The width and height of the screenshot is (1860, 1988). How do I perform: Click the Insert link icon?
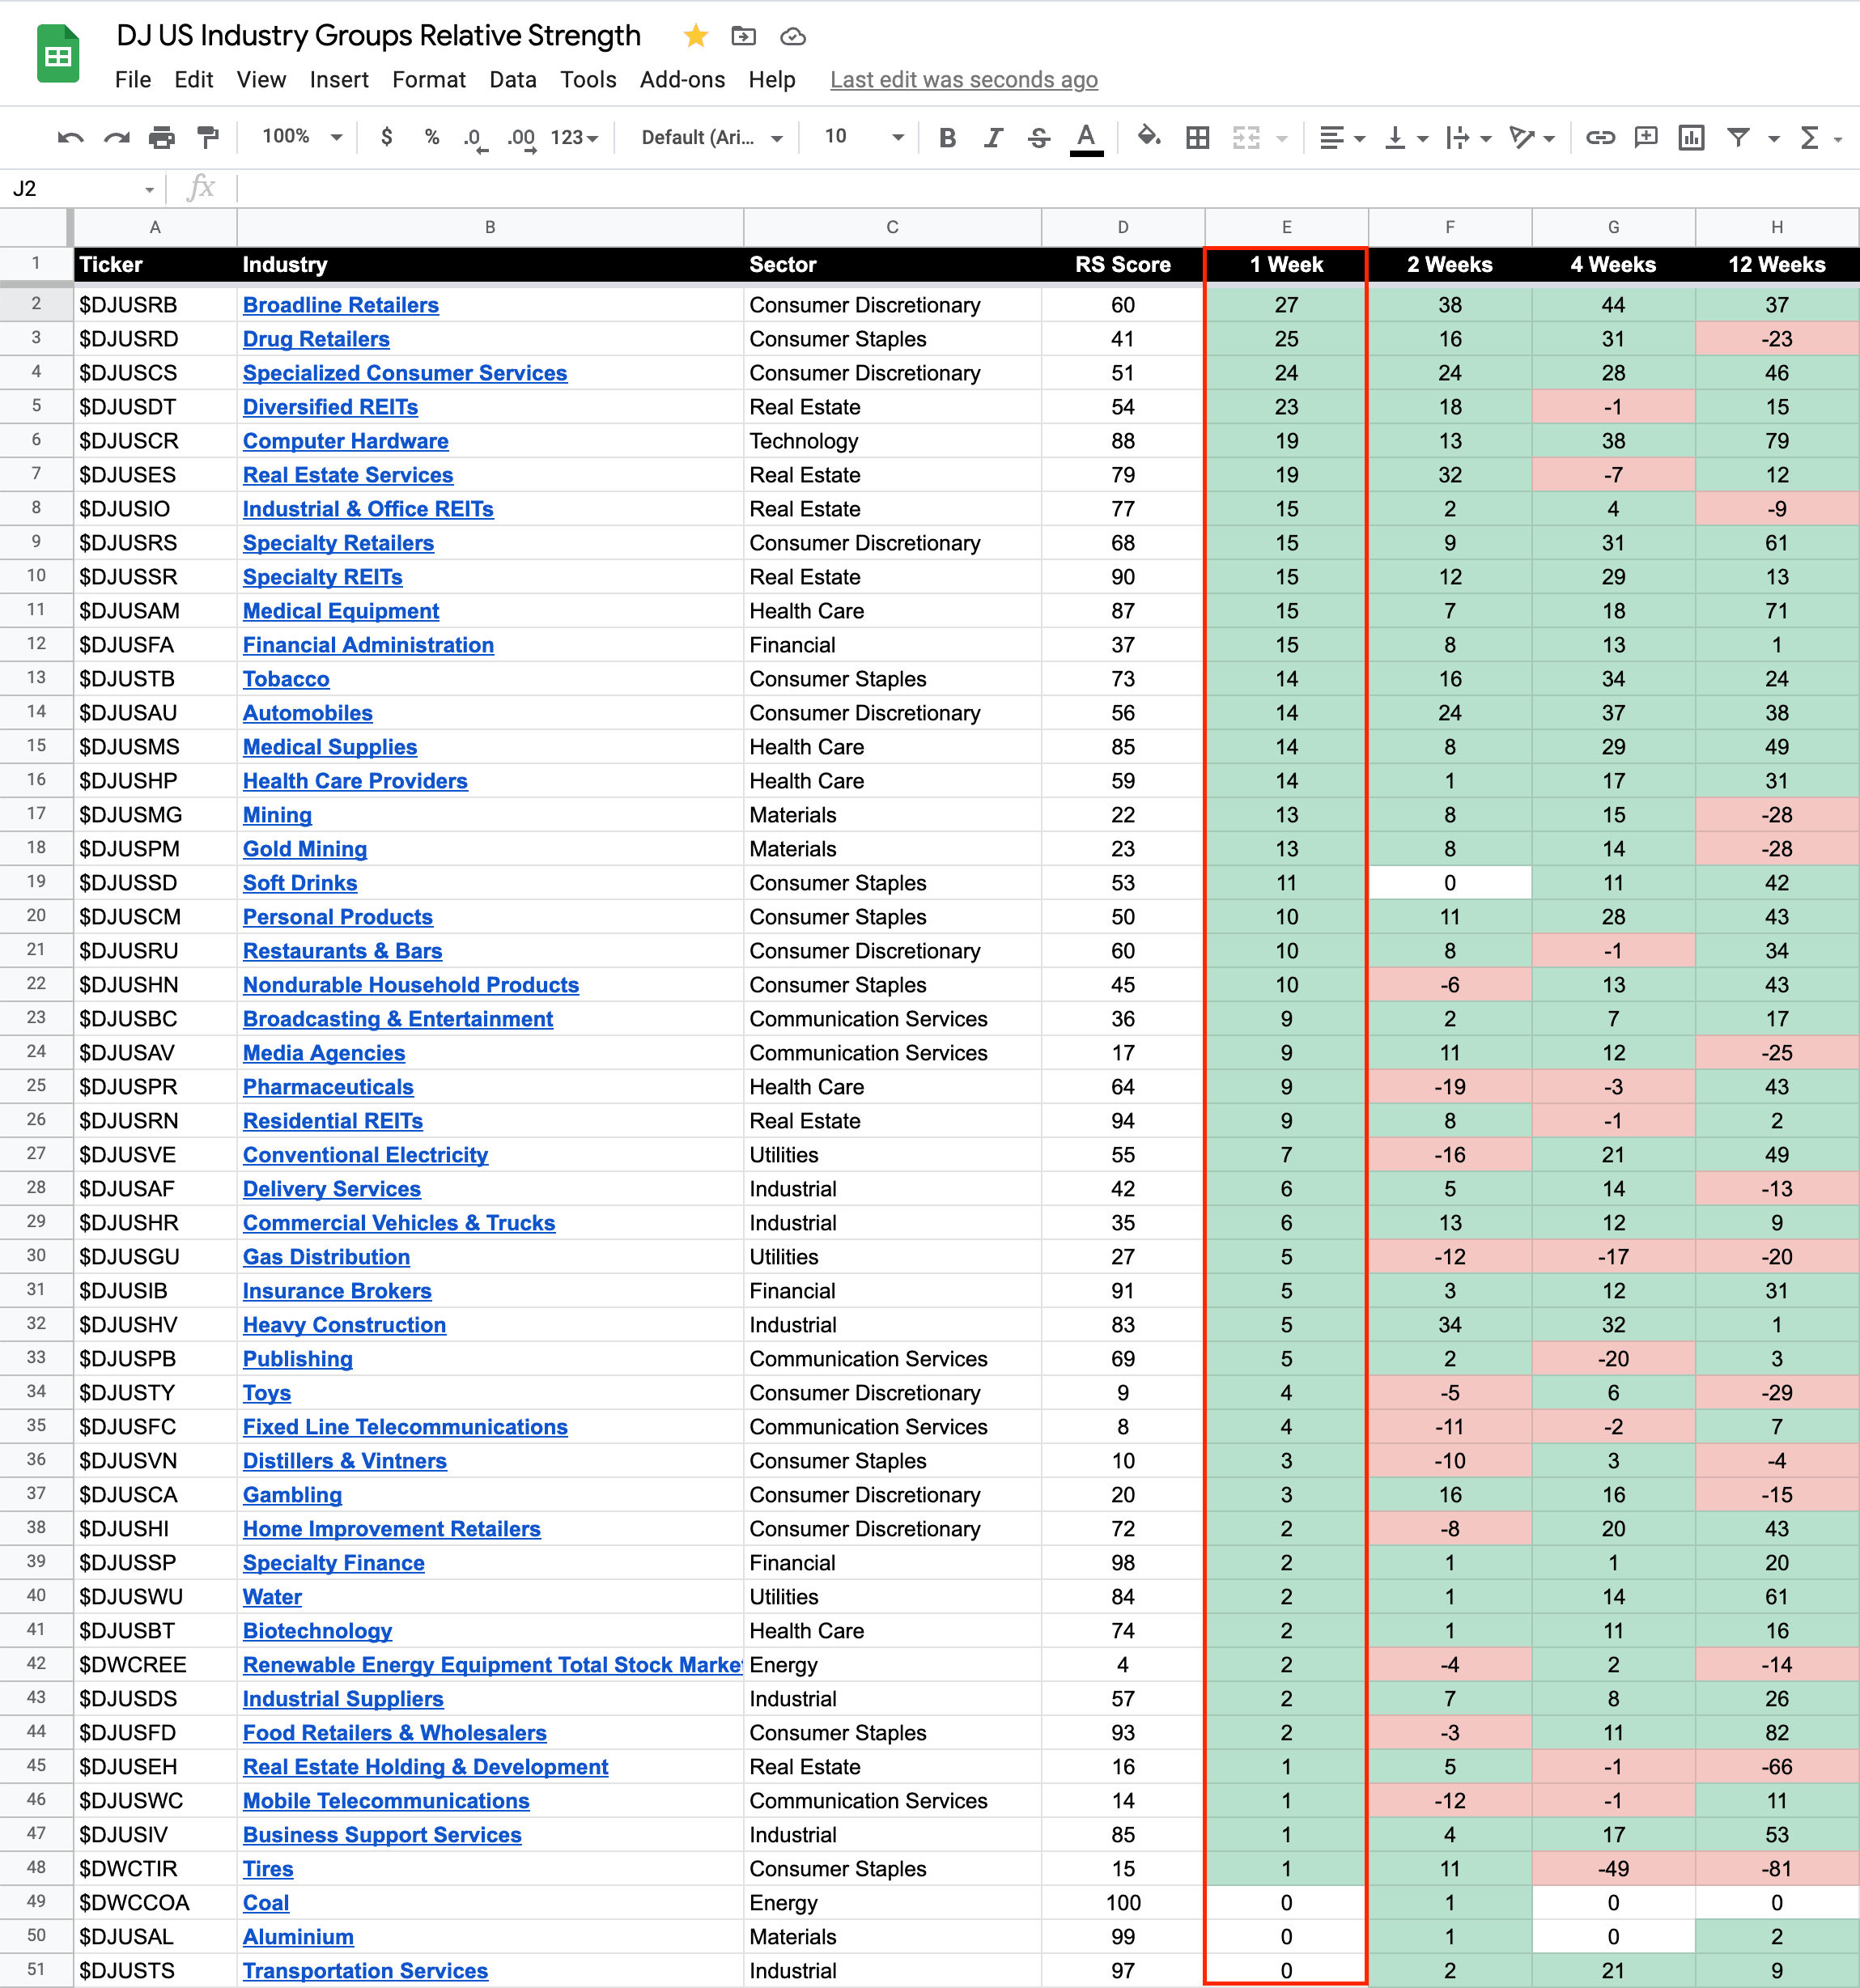coord(1600,138)
